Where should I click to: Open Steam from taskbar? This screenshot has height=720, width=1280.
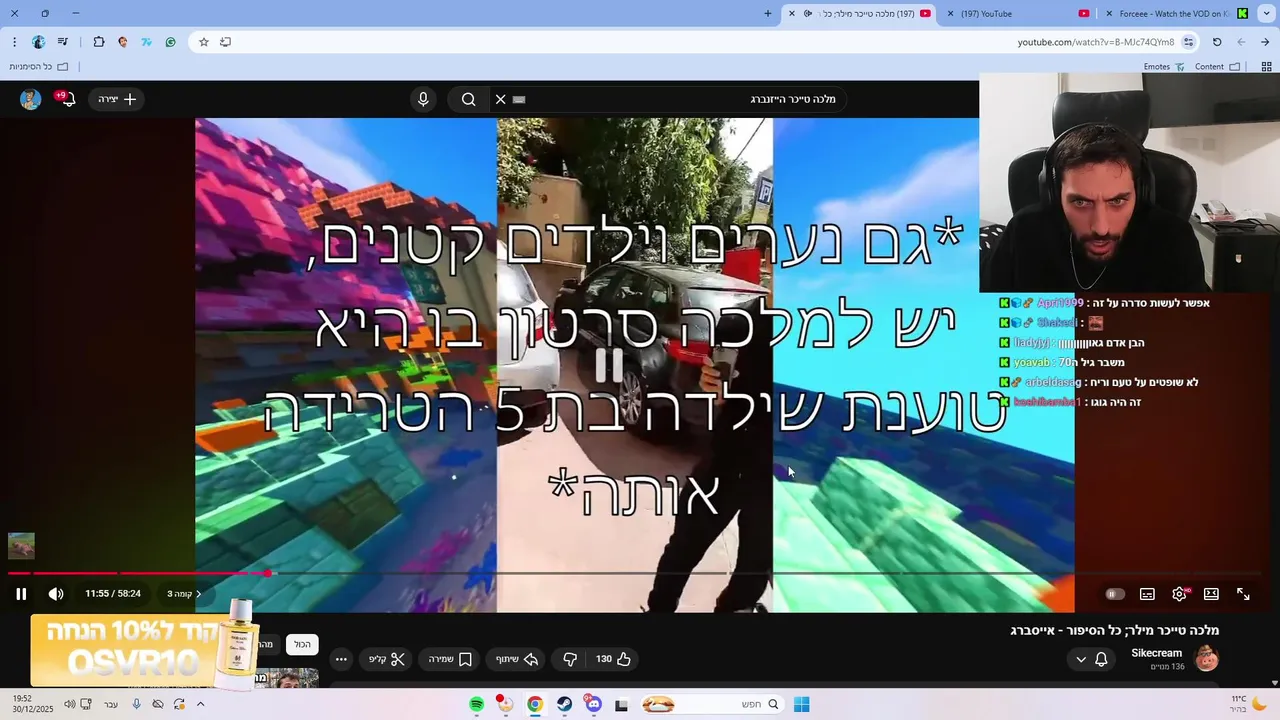564,704
